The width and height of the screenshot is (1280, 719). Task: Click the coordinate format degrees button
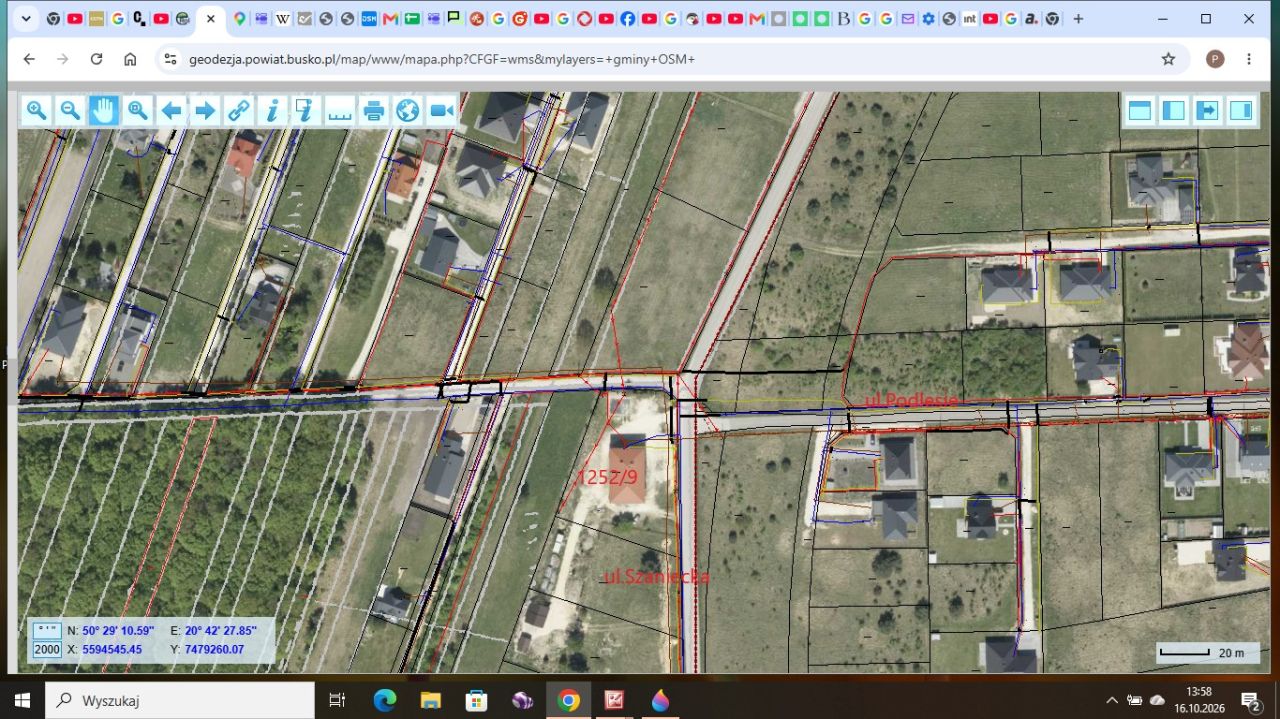(x=47, y=631)
